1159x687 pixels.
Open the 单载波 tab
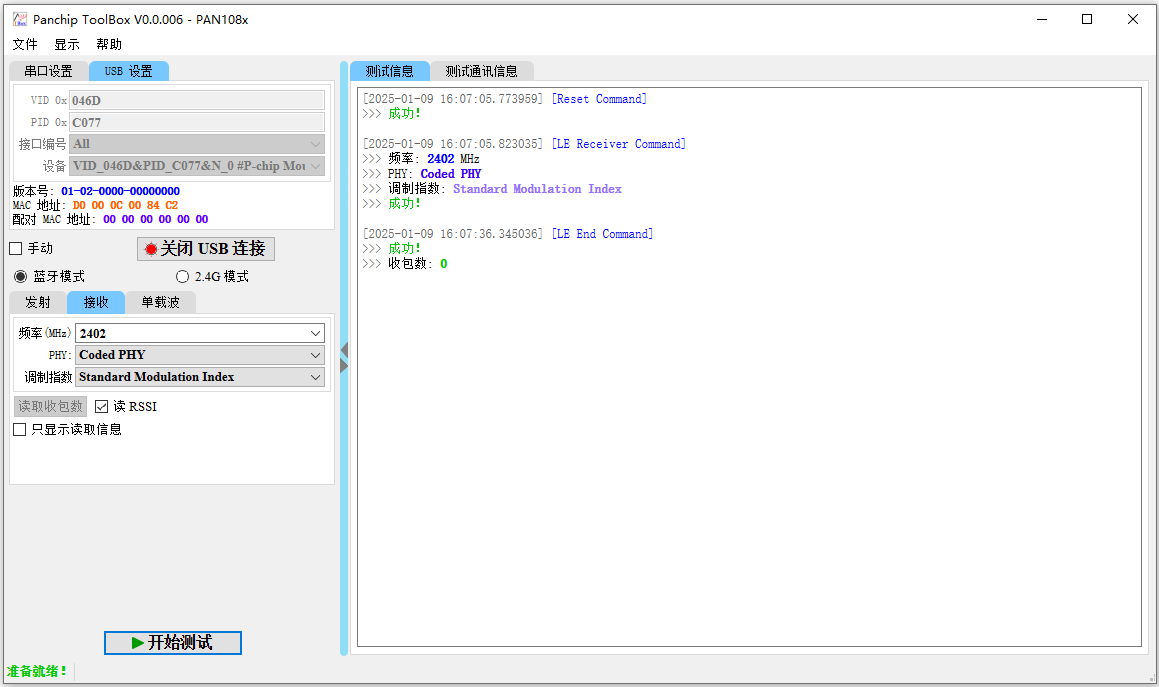160,302
